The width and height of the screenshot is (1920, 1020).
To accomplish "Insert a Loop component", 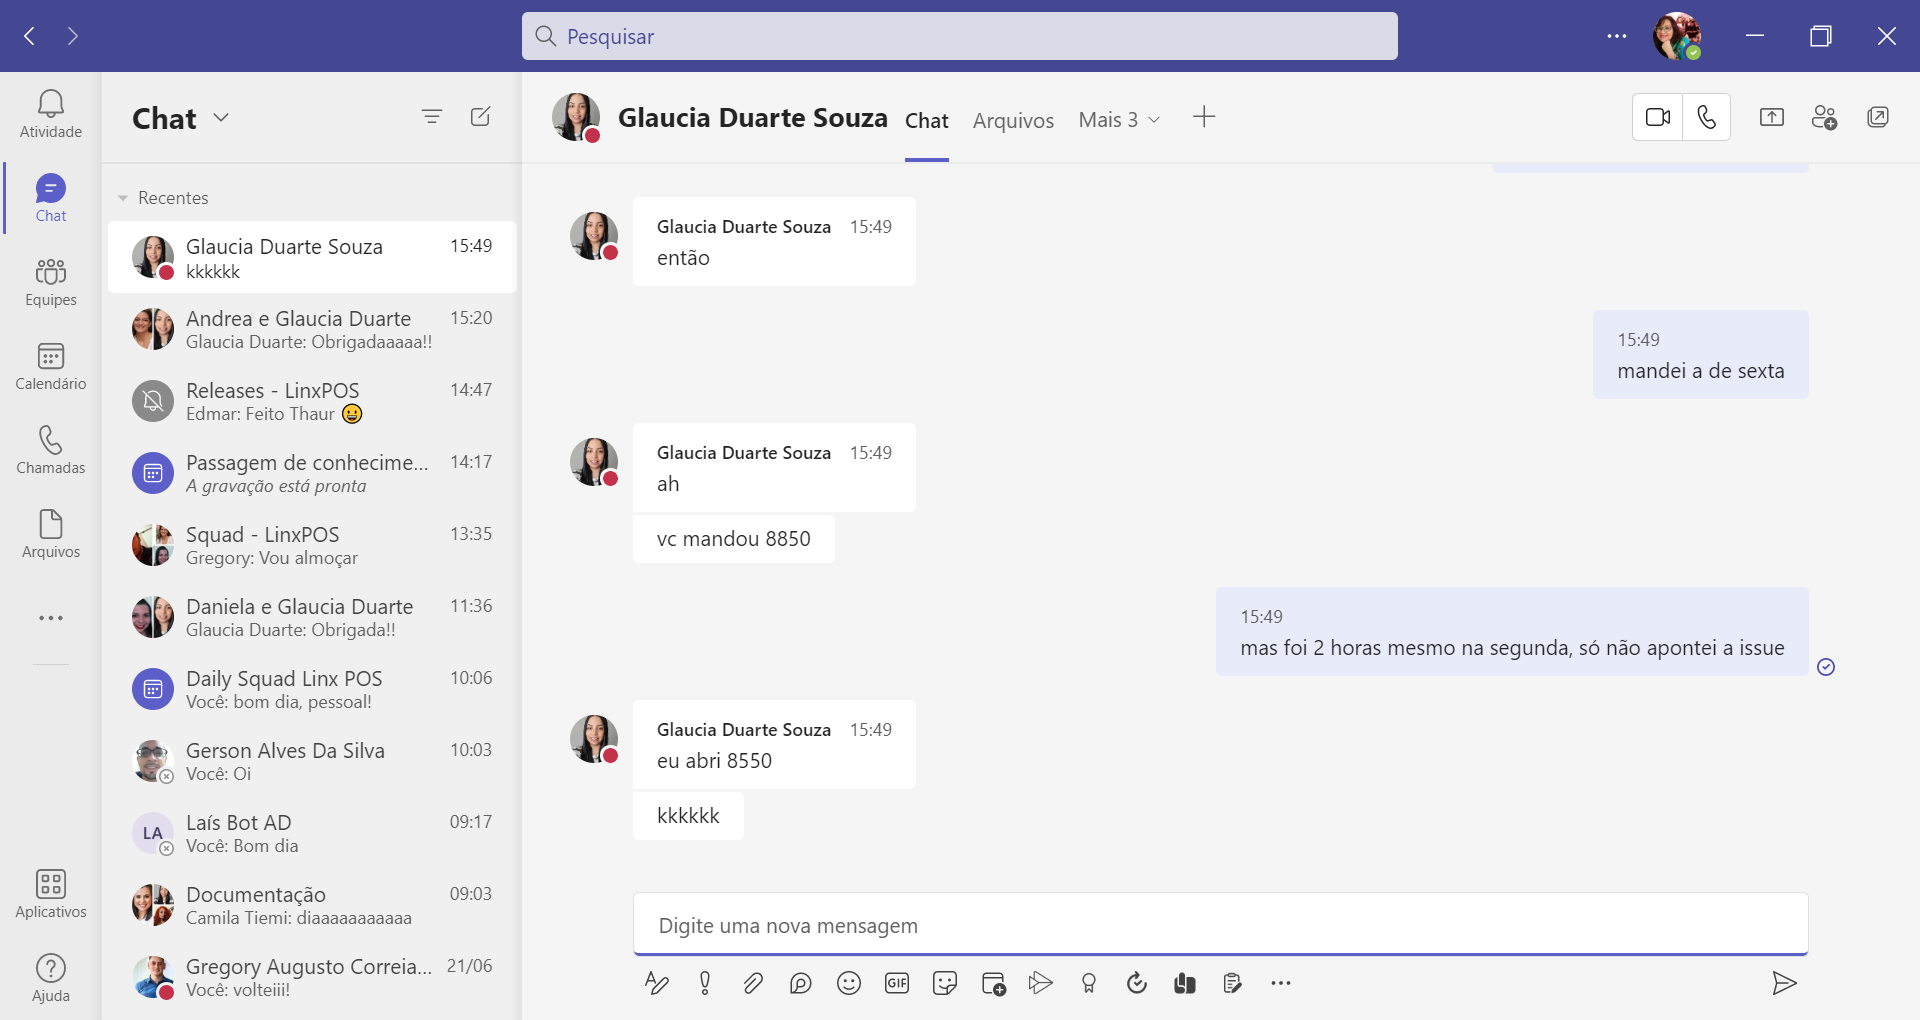I will pos(801,984).
